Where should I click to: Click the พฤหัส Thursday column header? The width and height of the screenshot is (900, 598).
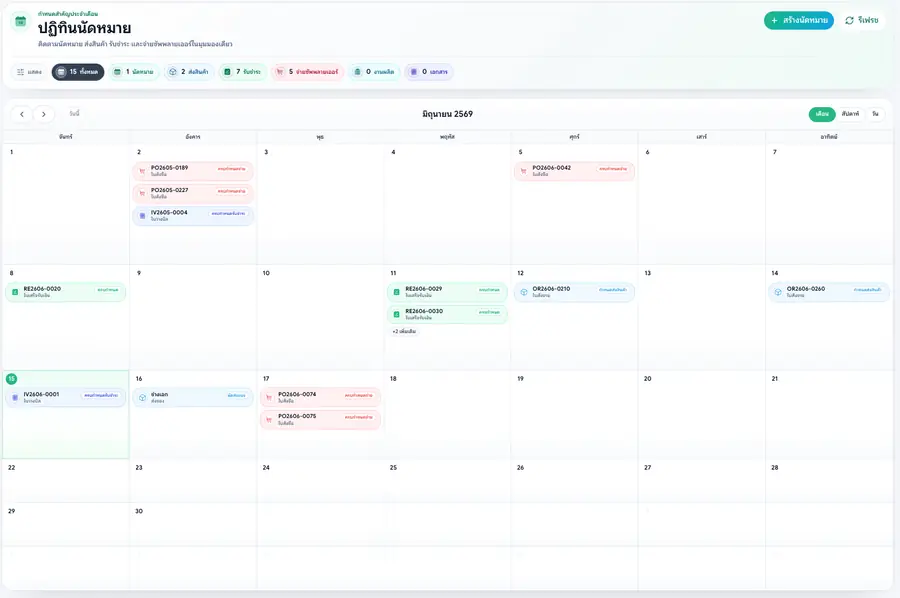447,137
